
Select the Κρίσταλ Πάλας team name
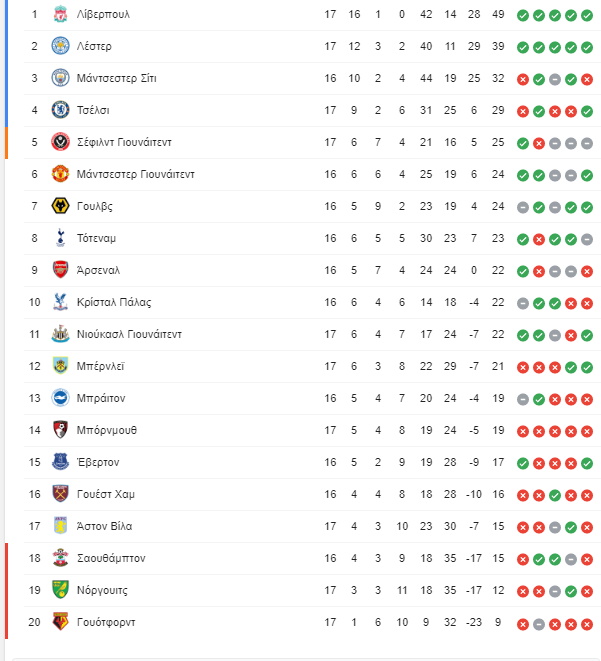click(114, 302)
